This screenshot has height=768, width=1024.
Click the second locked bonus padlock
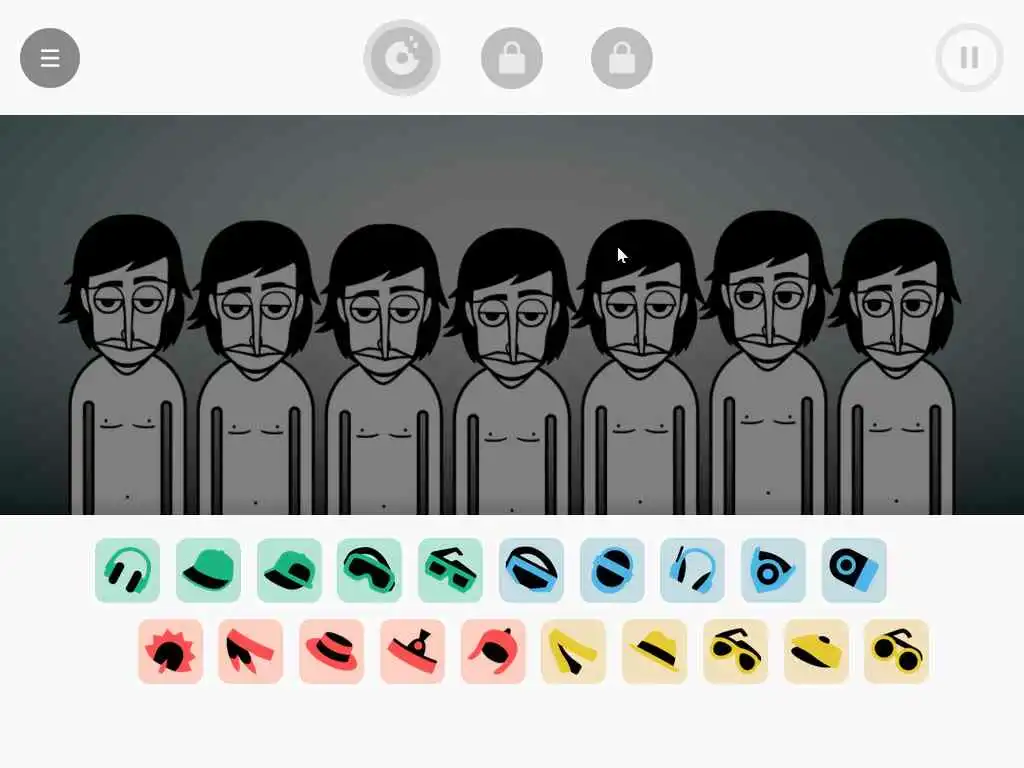coord(622,58)
